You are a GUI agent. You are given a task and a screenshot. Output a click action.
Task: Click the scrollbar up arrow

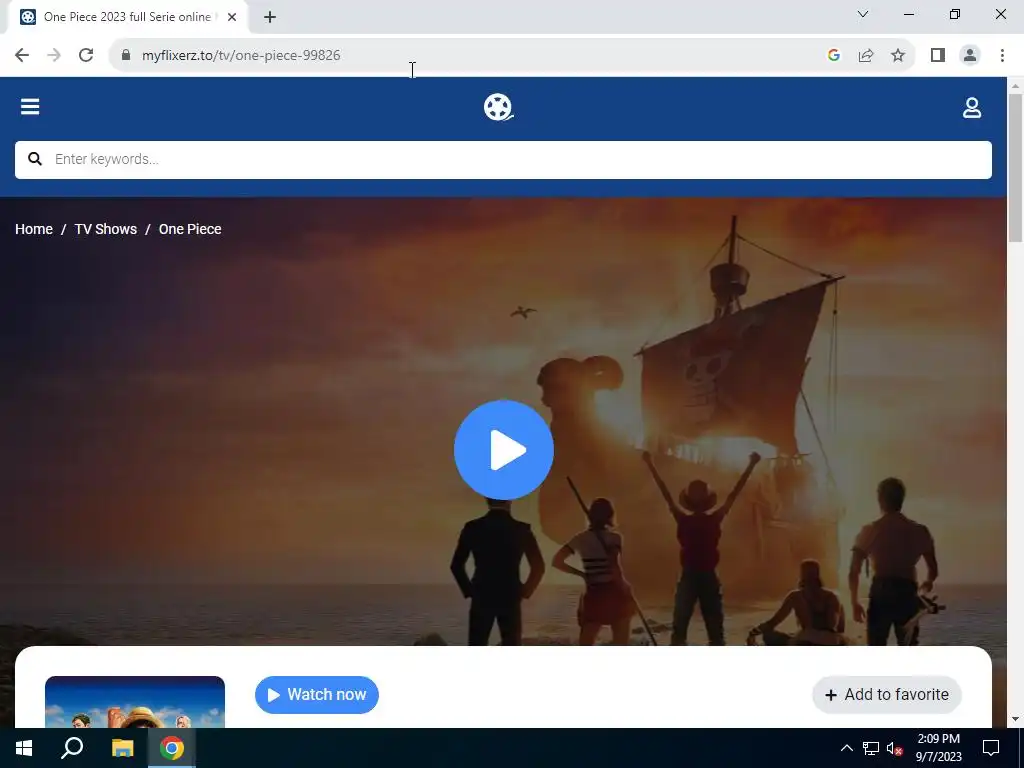coord(1015,86)
